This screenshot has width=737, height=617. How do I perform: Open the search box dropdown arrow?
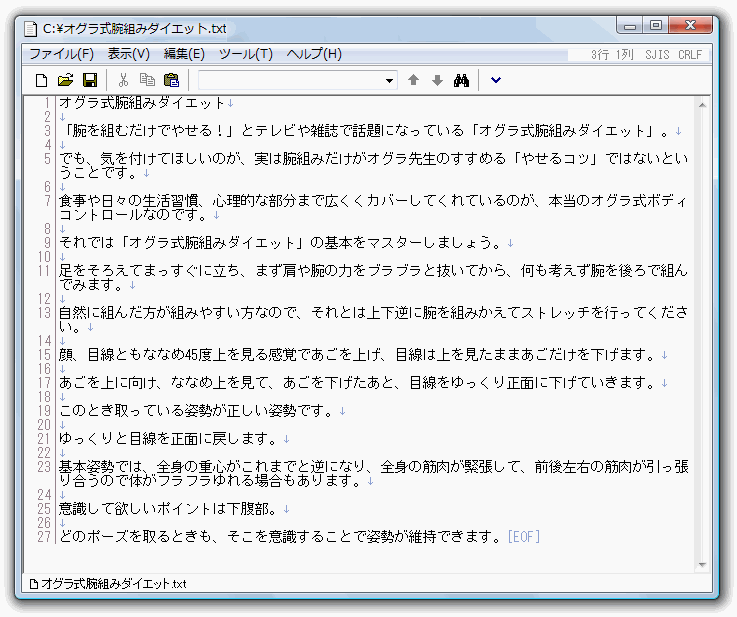tap(389, 81)
